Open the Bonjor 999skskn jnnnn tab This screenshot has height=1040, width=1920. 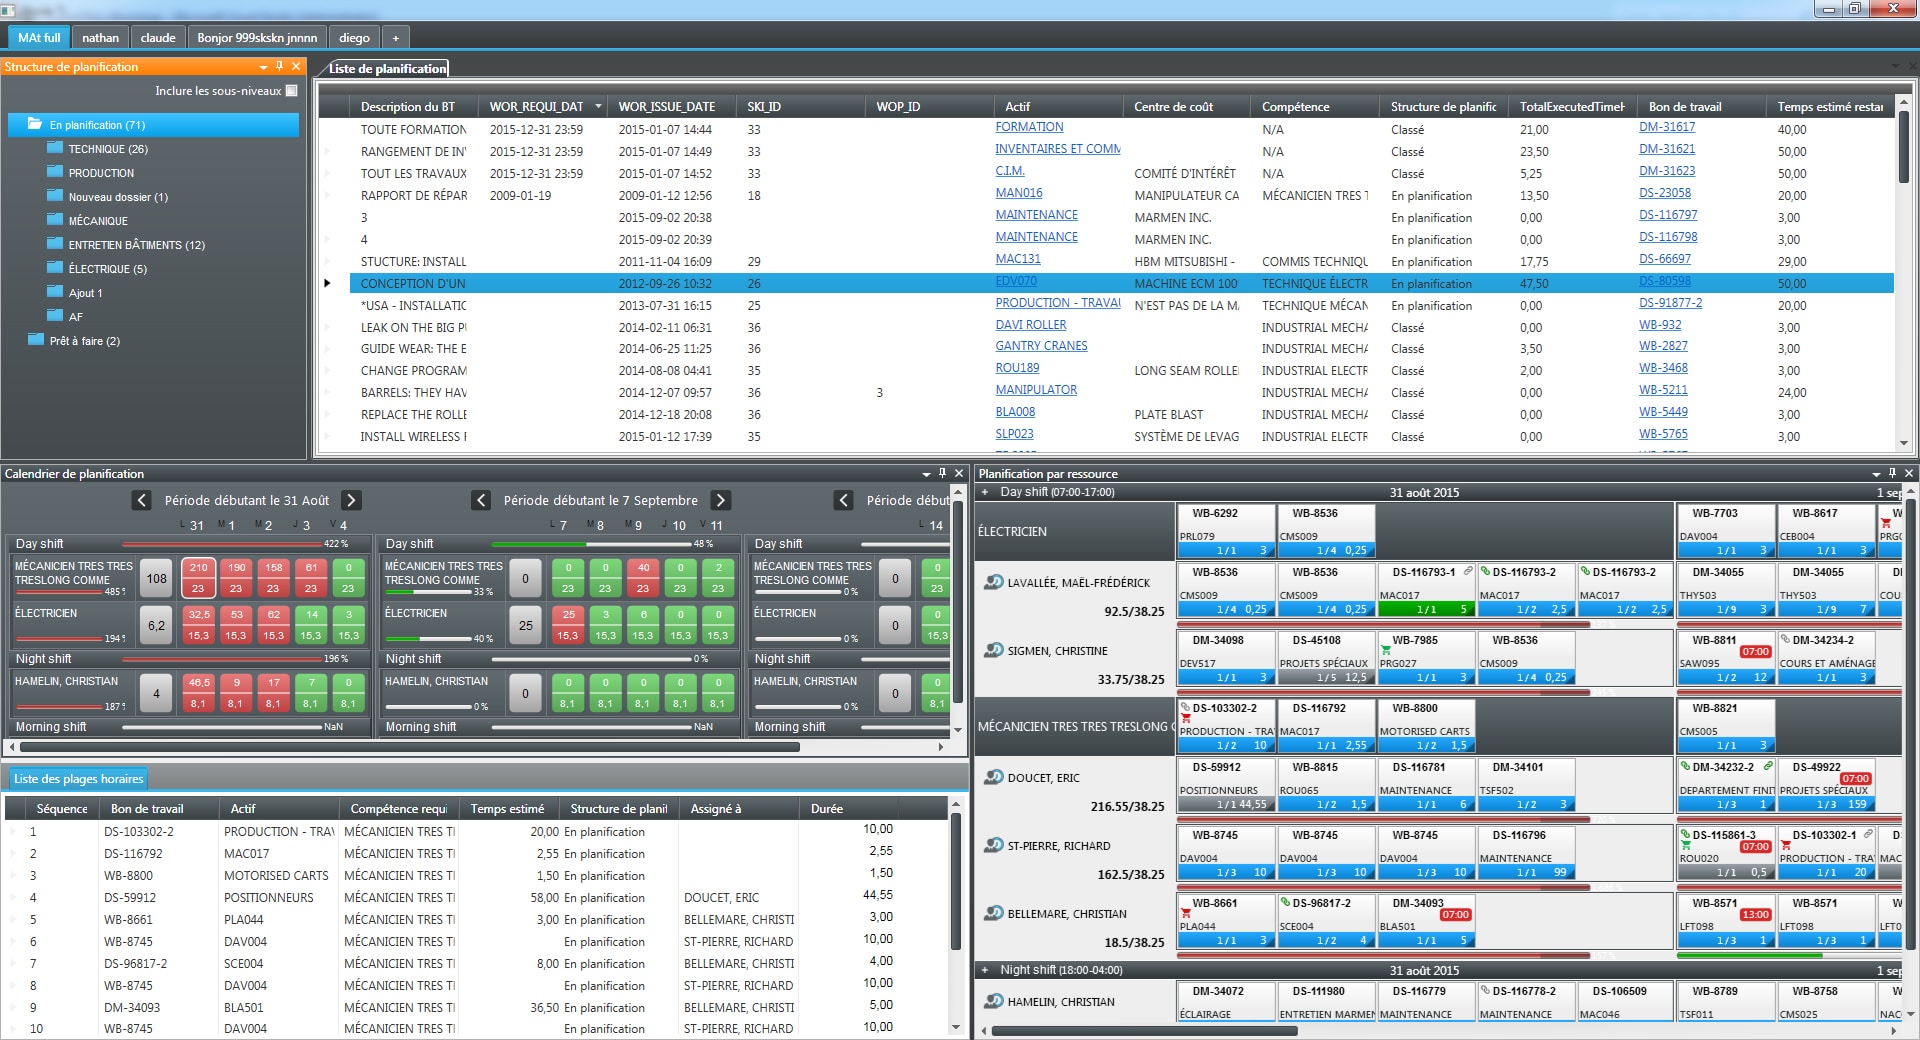point(257,38)
